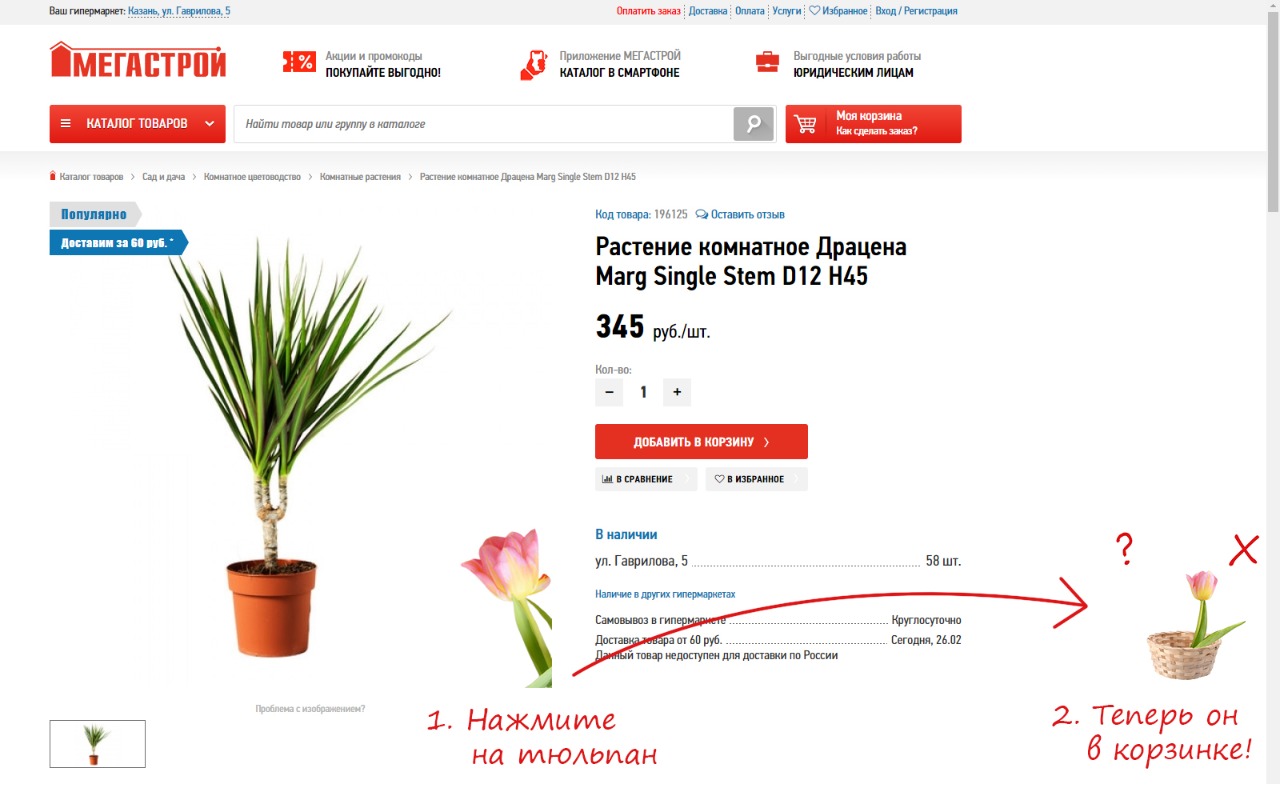Image resolution: width=1280 pixels, height=800 pixels.
Task: Toggle В избранное heart button
Action: coord(756,479)
